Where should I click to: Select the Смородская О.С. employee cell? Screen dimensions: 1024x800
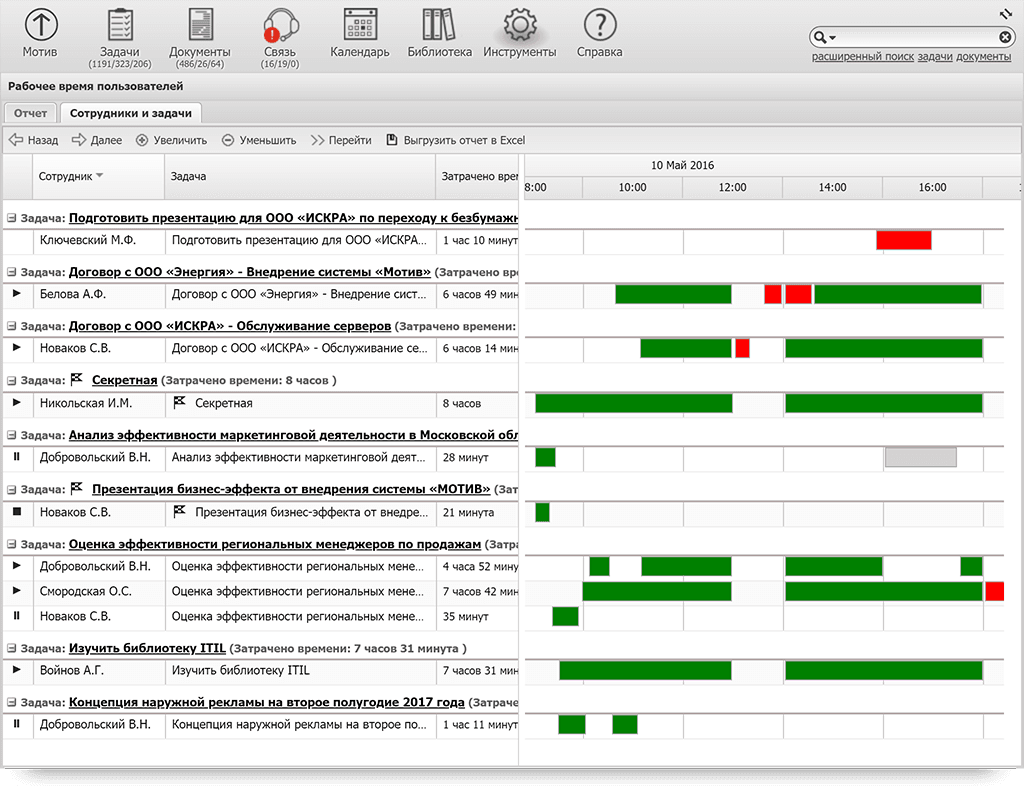point(99,592)
